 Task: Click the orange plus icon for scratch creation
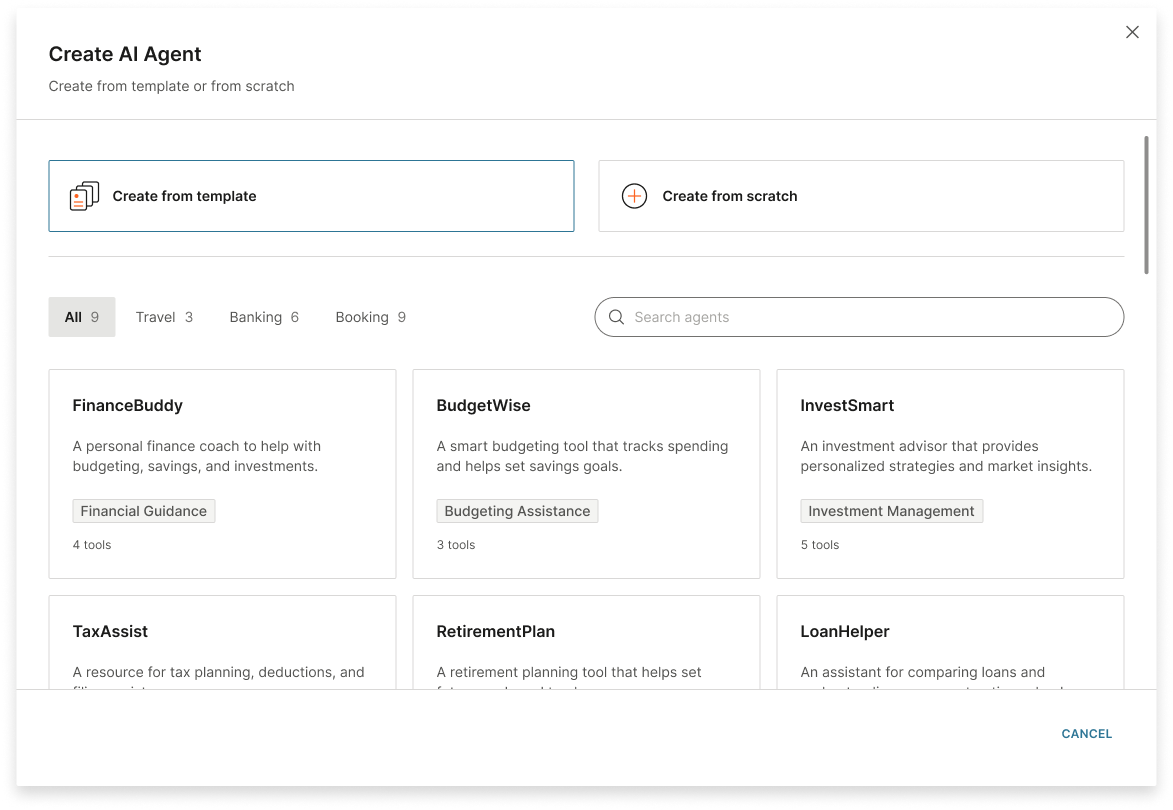pos(634,196)
